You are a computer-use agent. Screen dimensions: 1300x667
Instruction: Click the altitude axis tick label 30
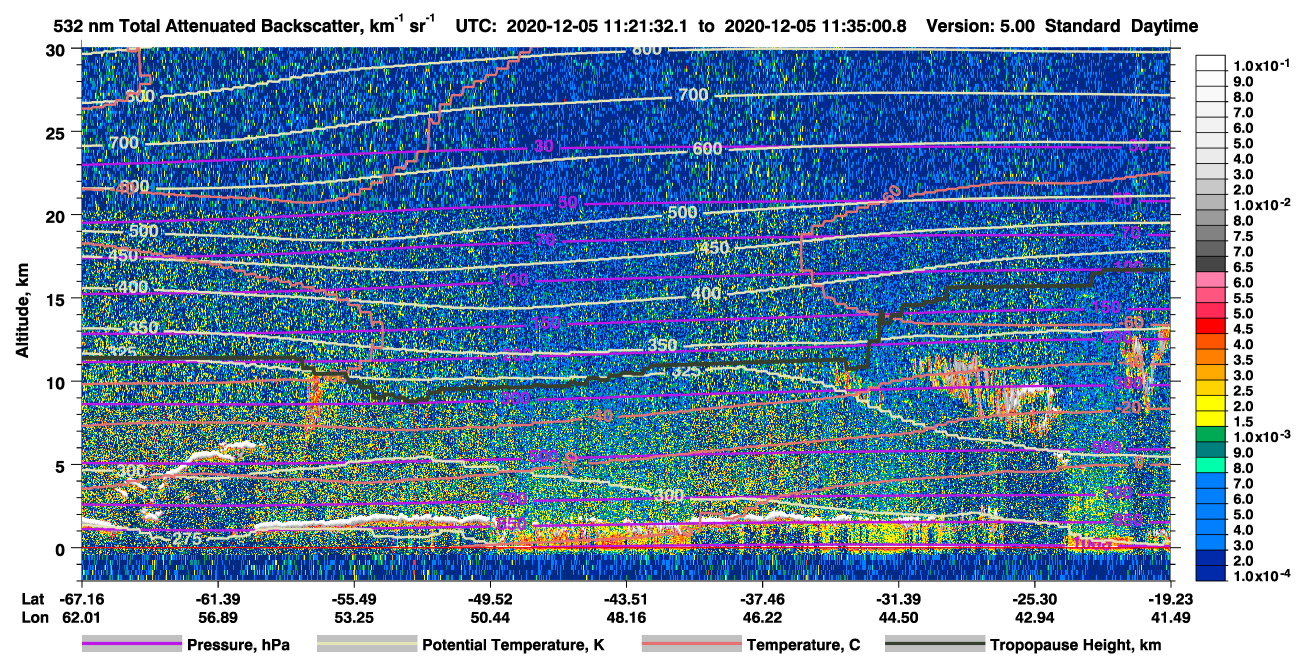[x=57, y=49]
